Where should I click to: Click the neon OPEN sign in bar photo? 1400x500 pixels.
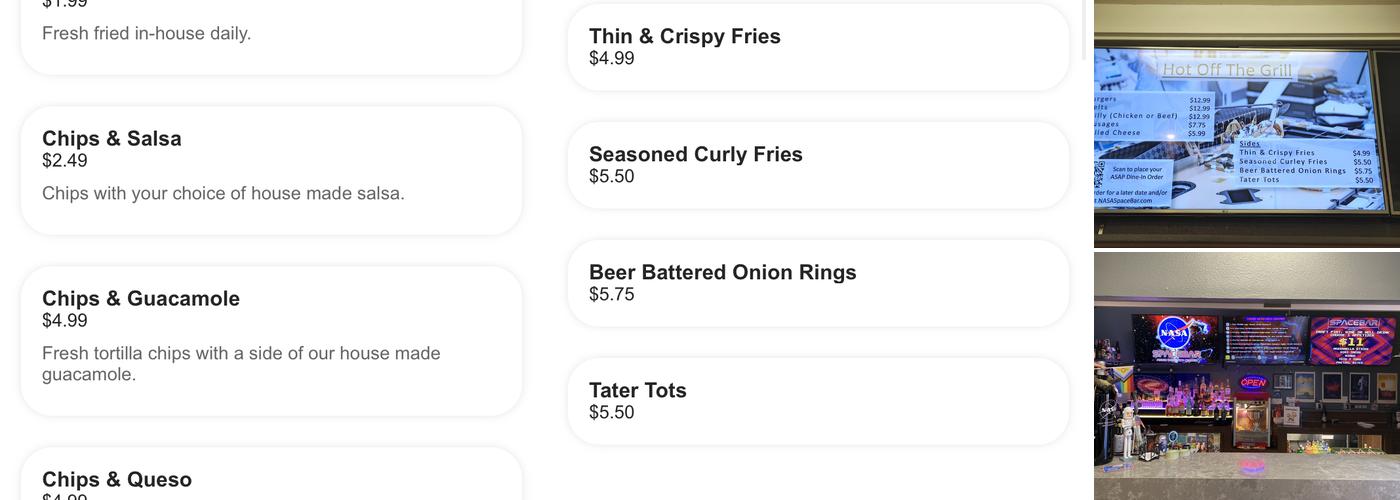1253,383
